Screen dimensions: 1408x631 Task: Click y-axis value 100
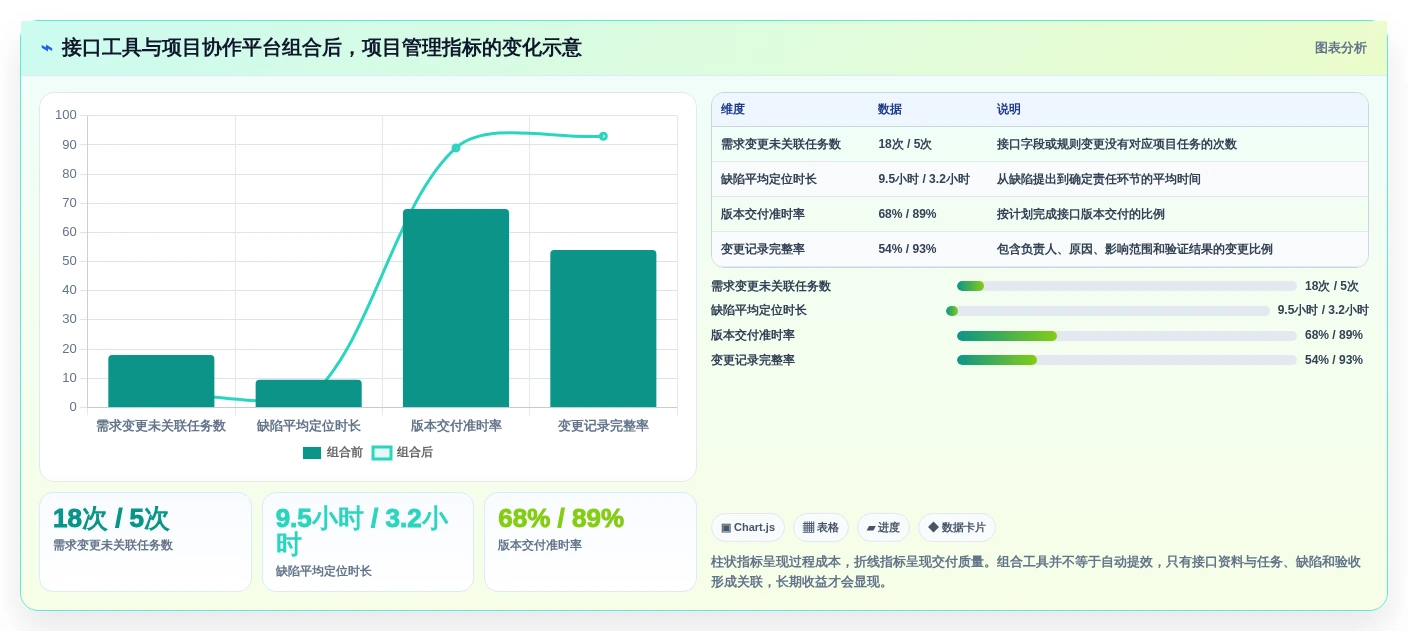click(x=66, y=115)
